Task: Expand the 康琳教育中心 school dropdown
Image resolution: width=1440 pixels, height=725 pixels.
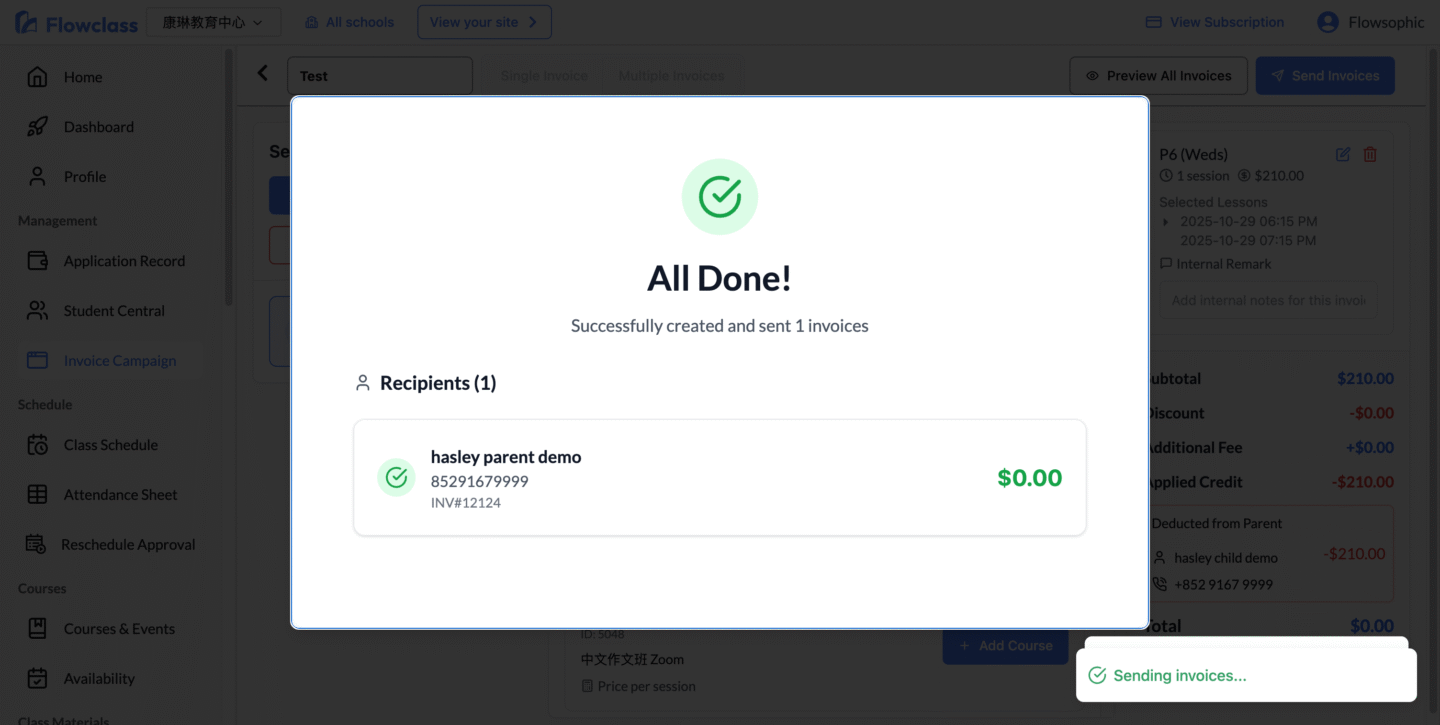Action: pyautogui.click(x=213, y=22)
